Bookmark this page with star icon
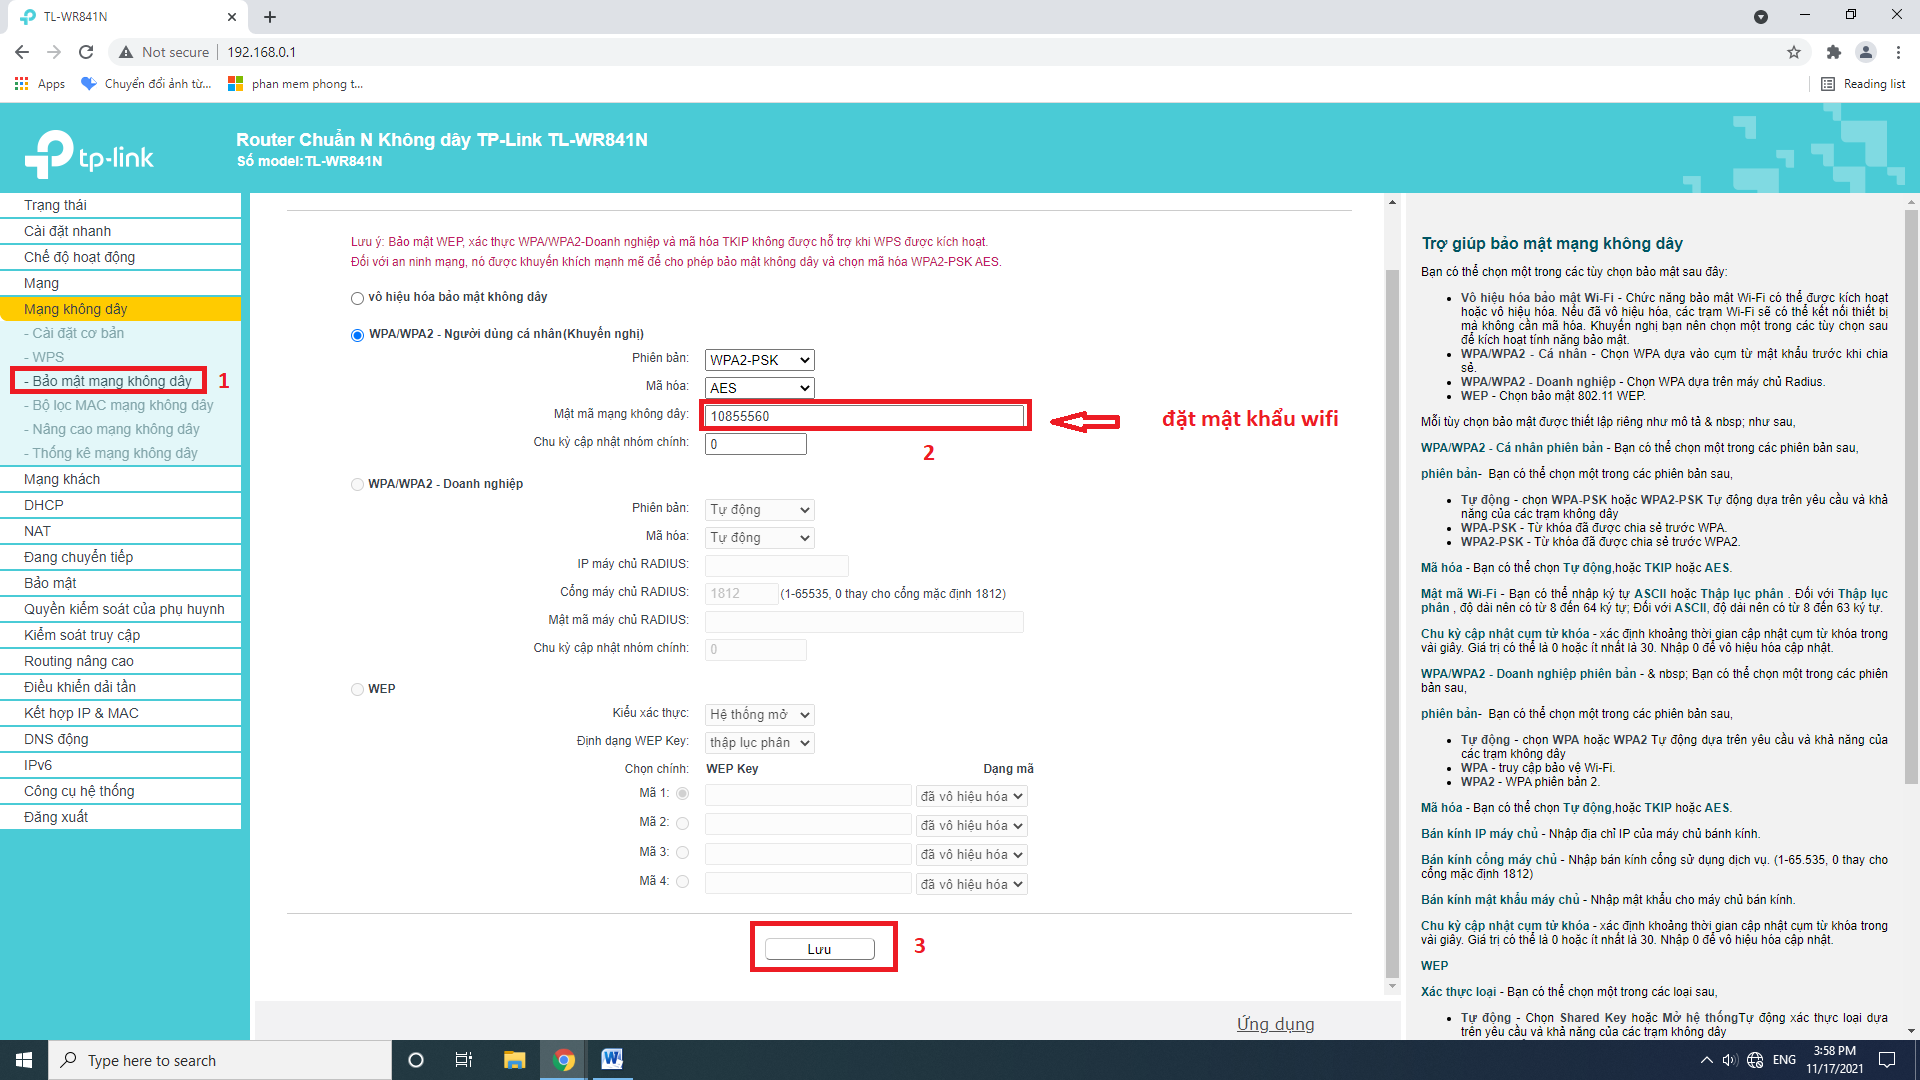 tap(1793, 52)
